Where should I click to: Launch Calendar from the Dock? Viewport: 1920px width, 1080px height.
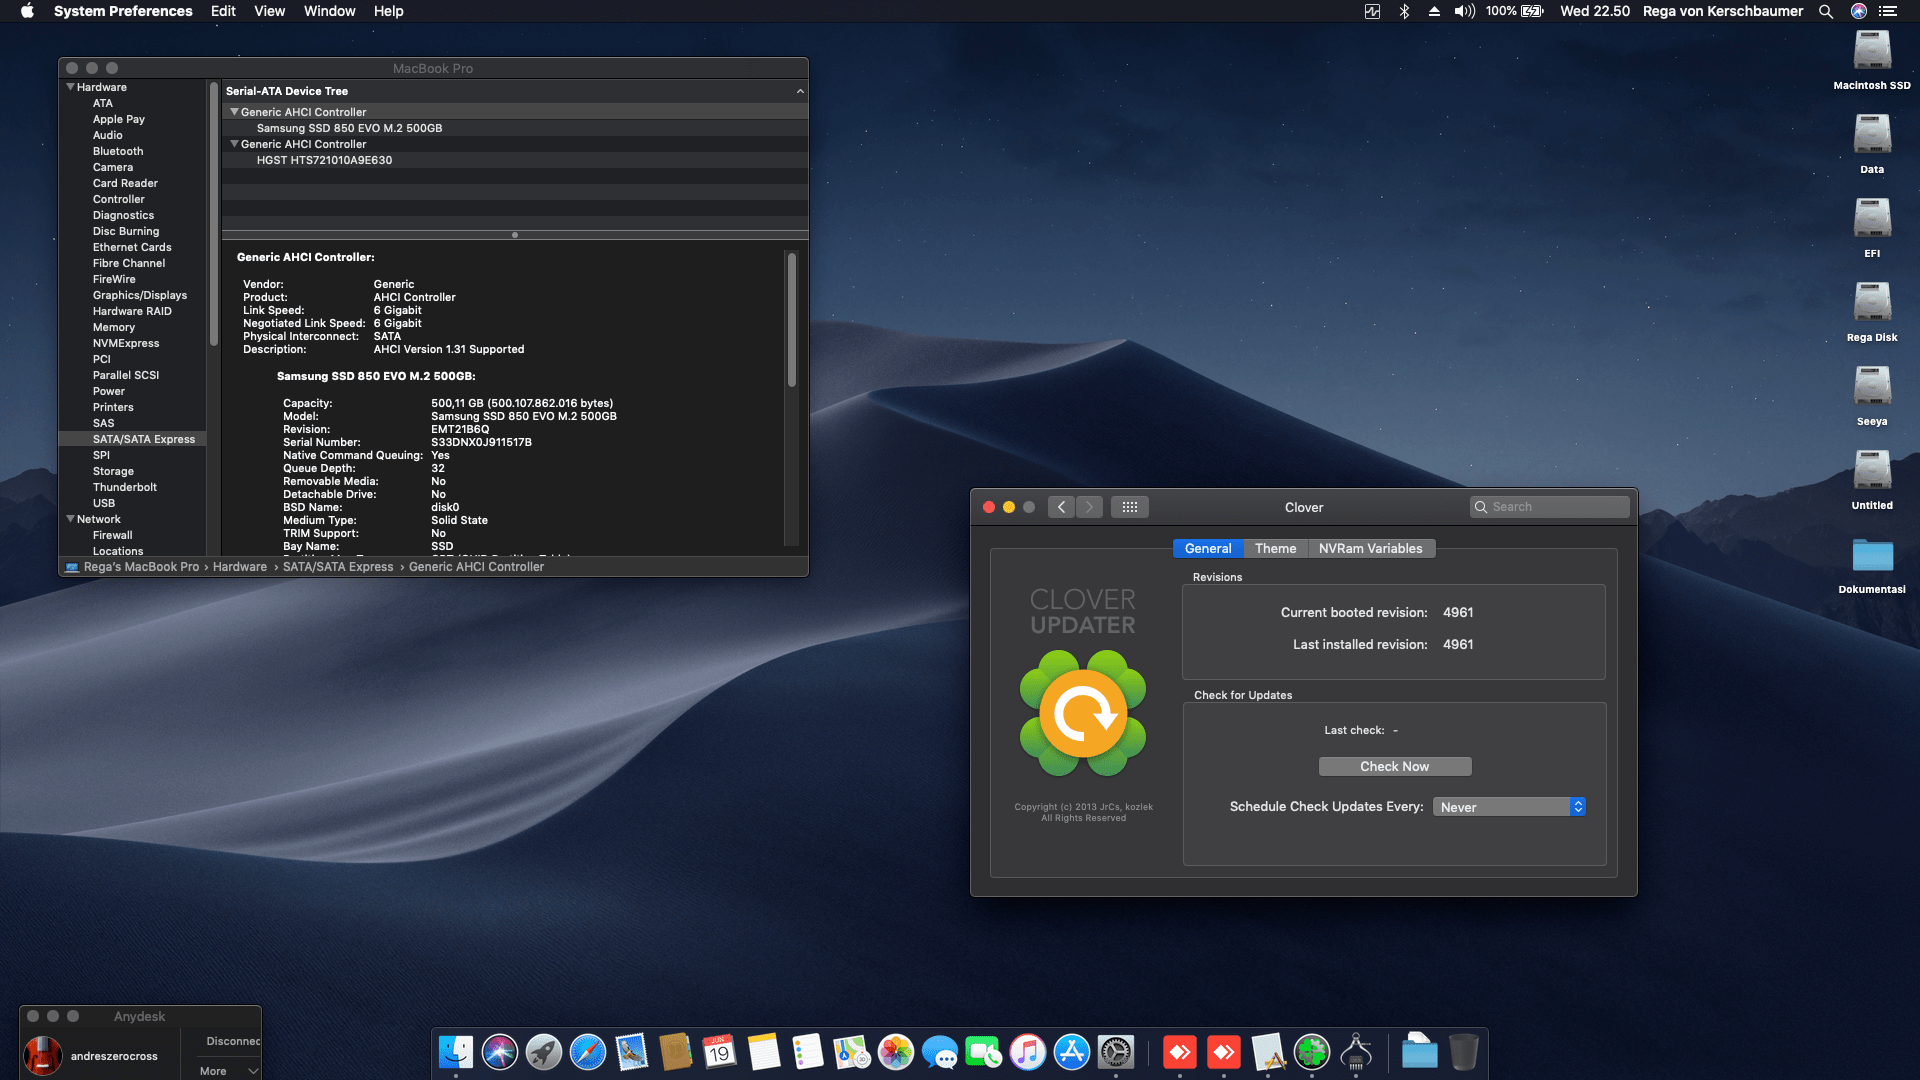[720, 1052]
